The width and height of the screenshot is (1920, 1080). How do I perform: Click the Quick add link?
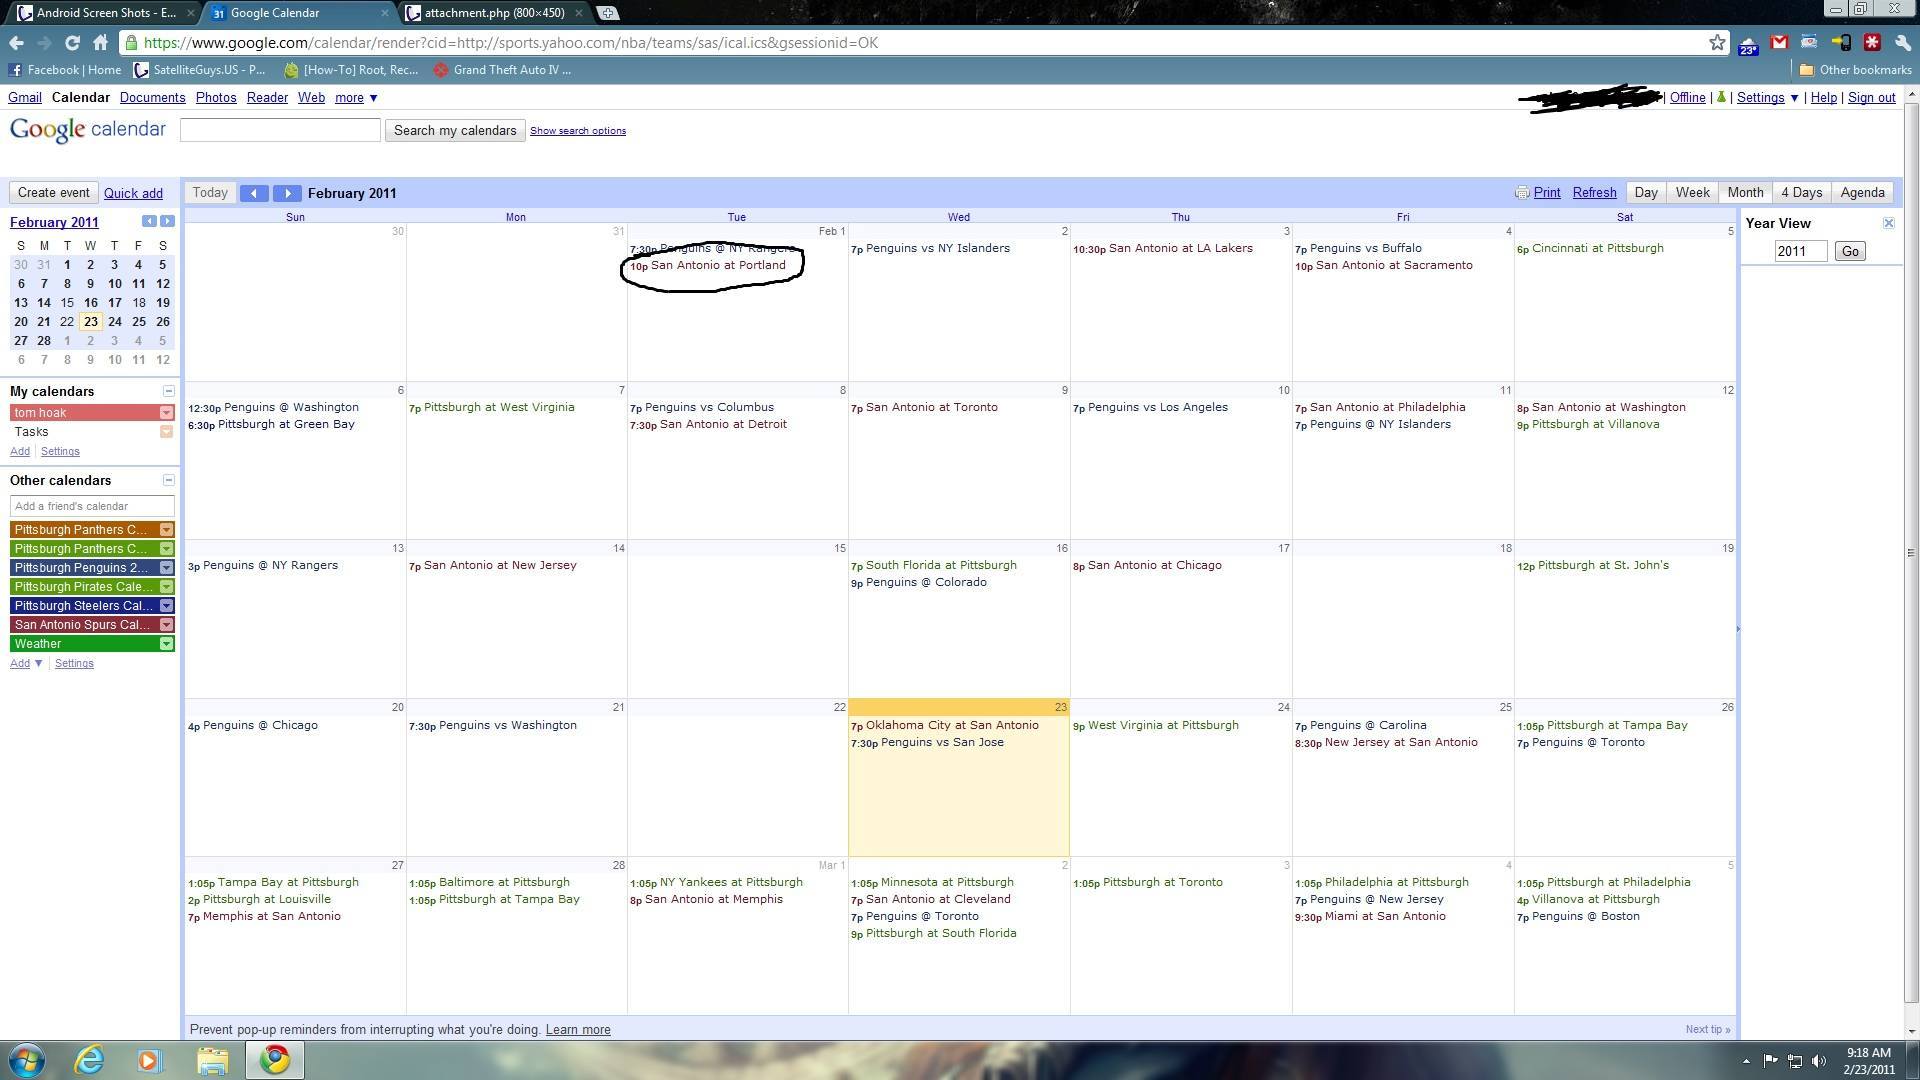click(x=133, y=194)
